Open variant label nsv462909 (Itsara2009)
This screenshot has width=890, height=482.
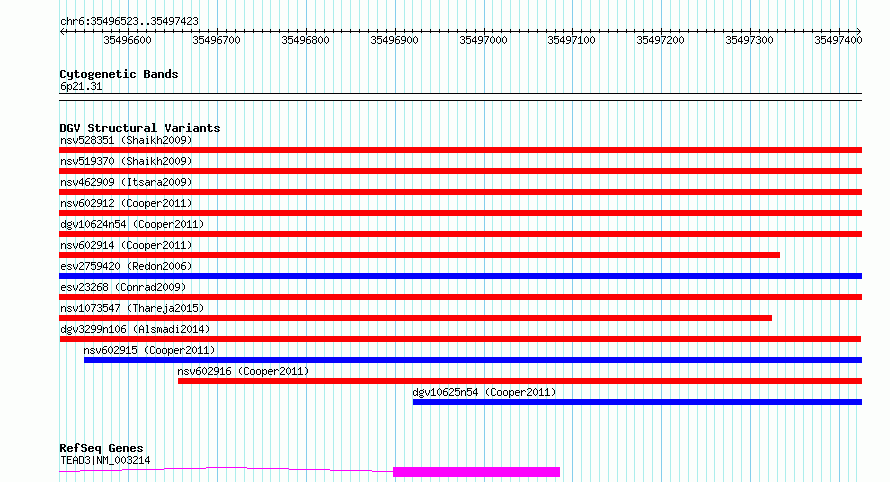pyautogui.click(x=126, y=182)
